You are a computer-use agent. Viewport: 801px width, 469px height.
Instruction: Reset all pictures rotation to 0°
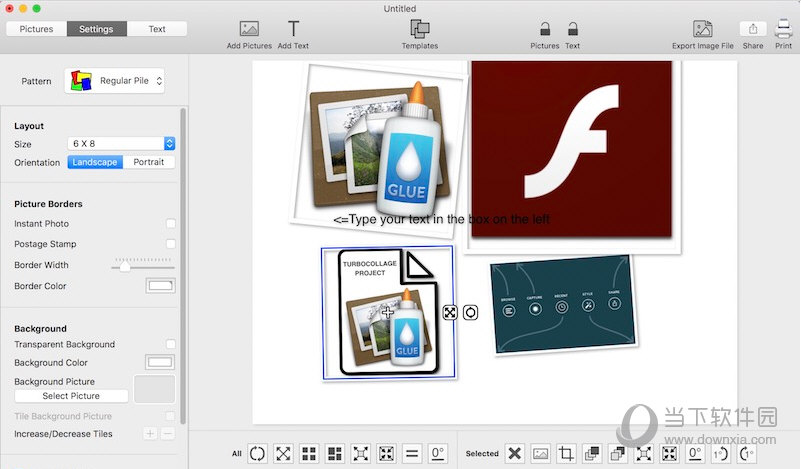[438, 453]
